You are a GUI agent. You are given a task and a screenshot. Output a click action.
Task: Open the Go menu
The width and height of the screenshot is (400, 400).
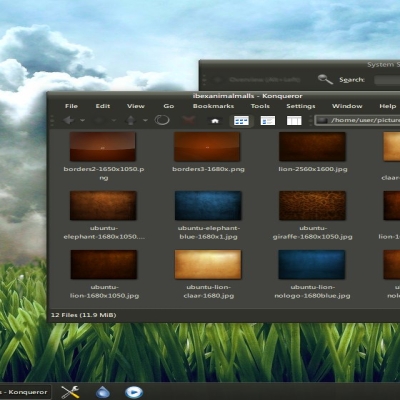pos(169,106)
